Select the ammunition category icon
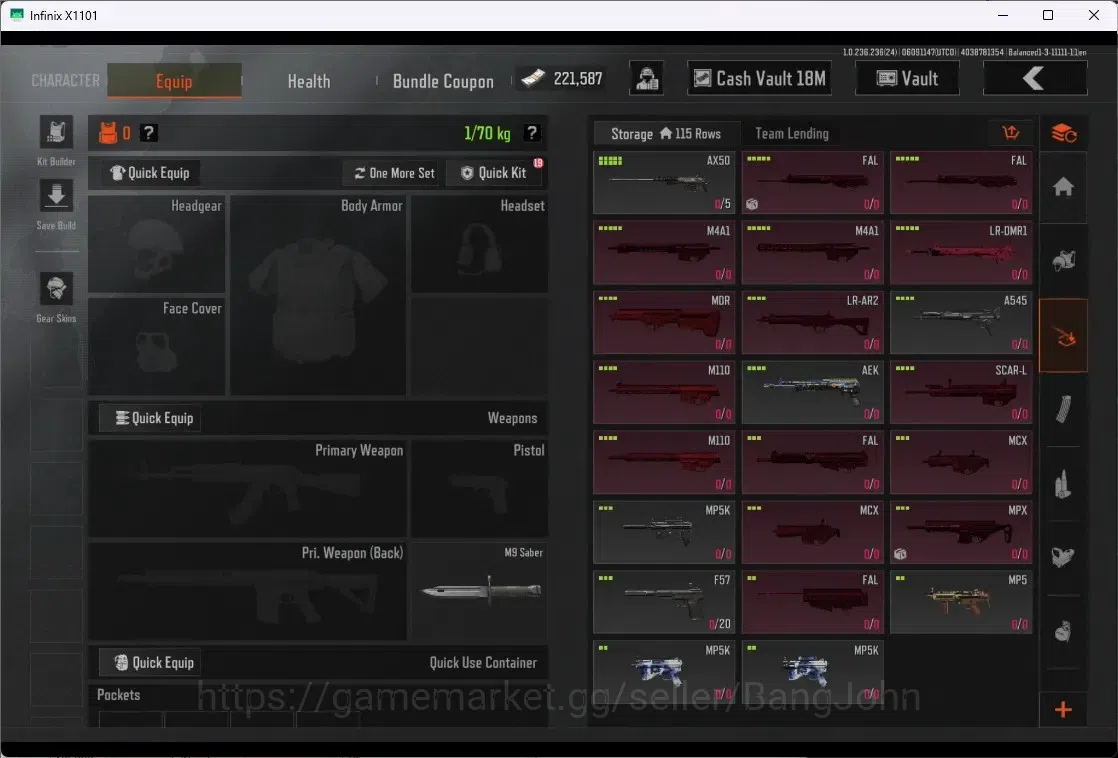This screenshot has height=758, width=1118. [1063, 484]
